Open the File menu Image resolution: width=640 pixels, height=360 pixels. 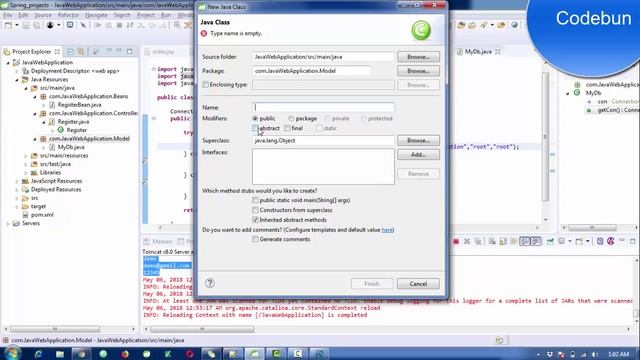click(x=7, y=15)
